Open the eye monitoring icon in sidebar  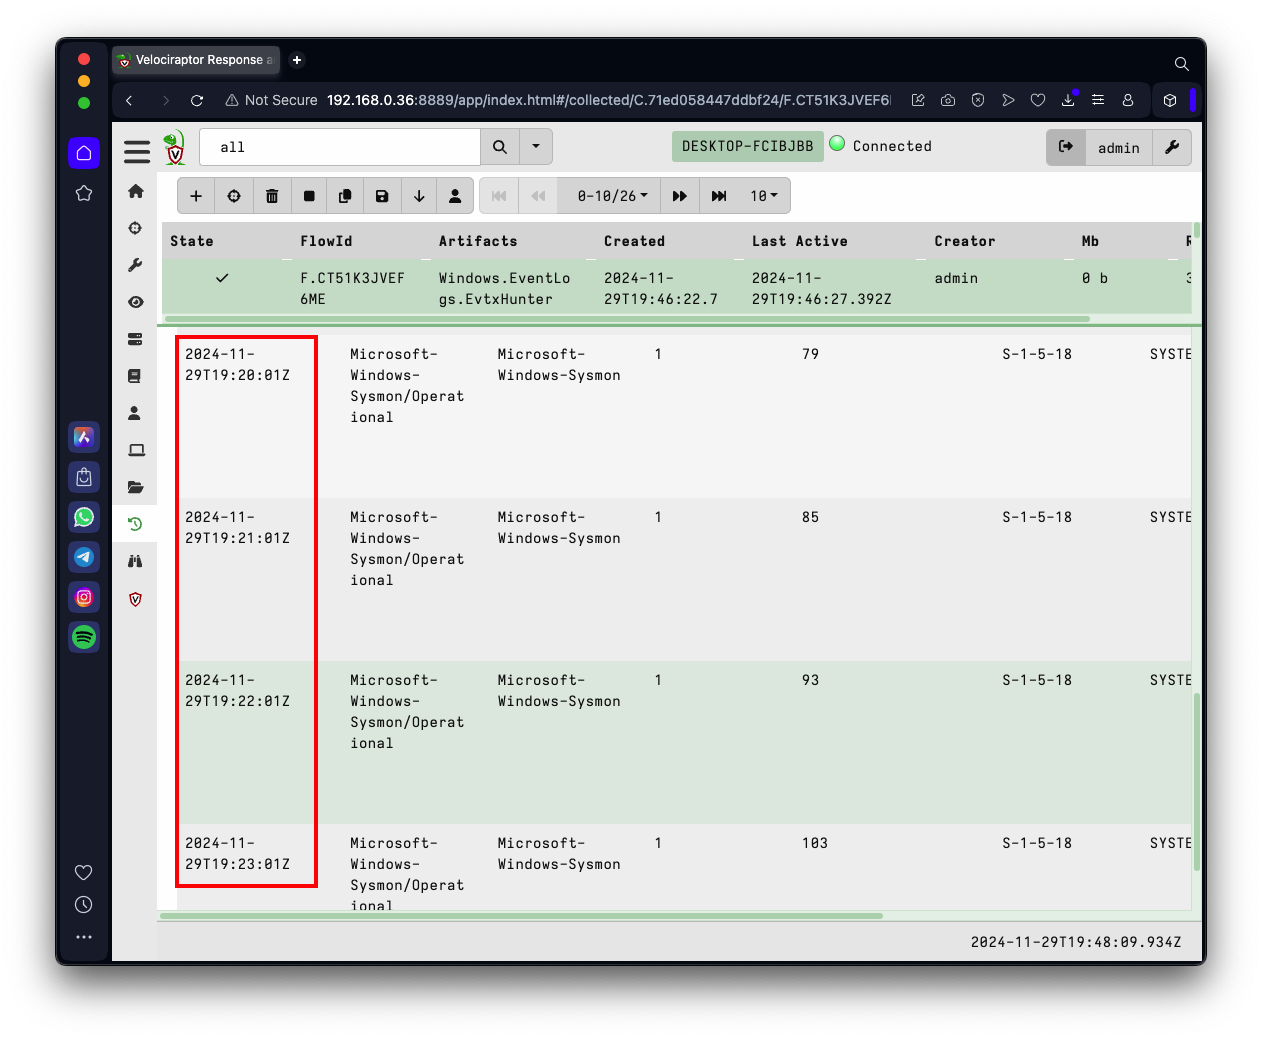135,302
